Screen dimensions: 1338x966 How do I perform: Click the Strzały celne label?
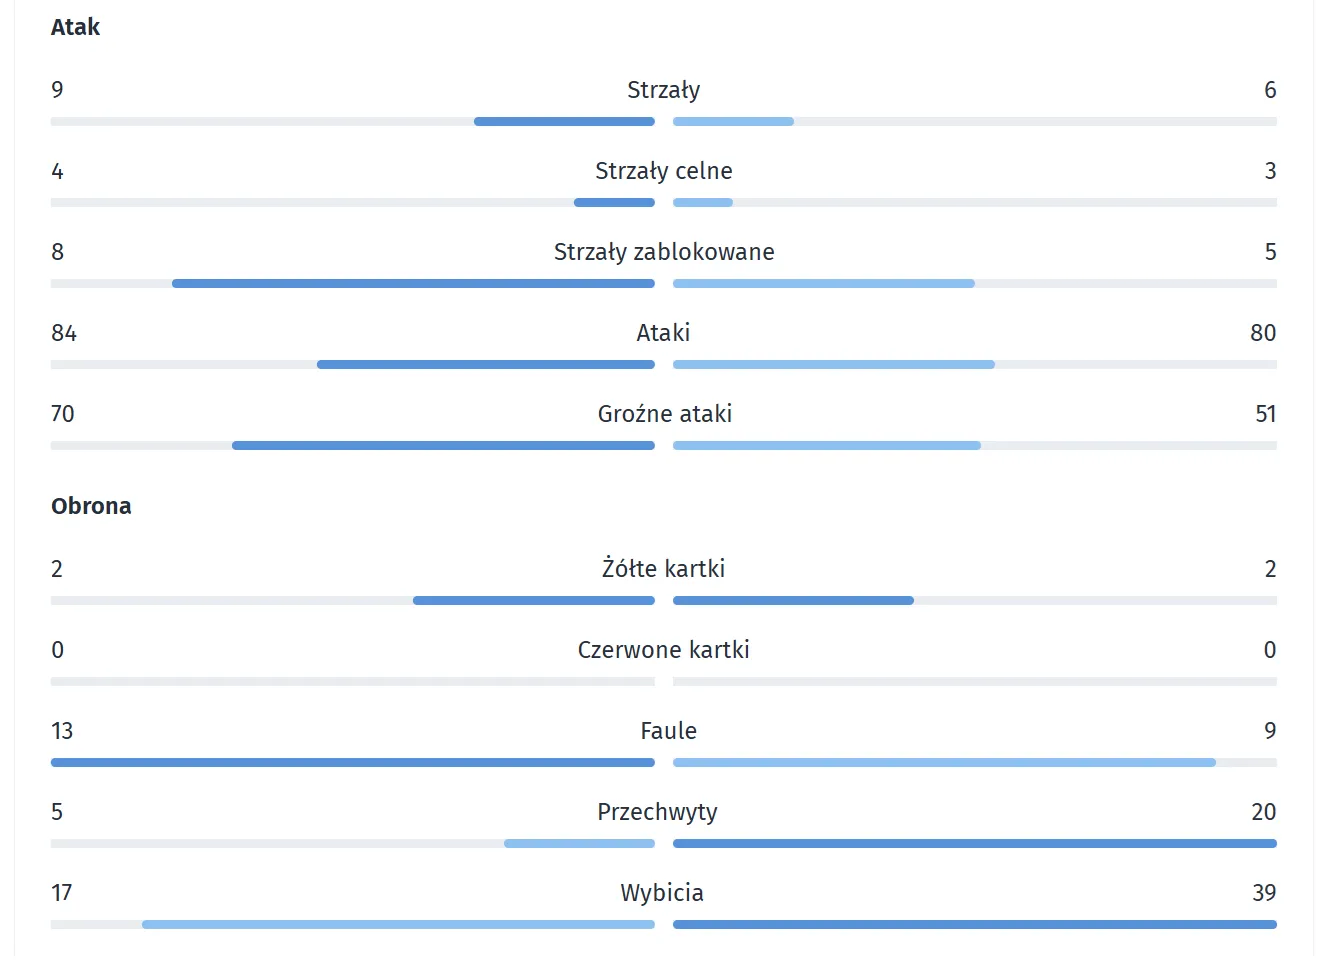click(x=663, y=171)
